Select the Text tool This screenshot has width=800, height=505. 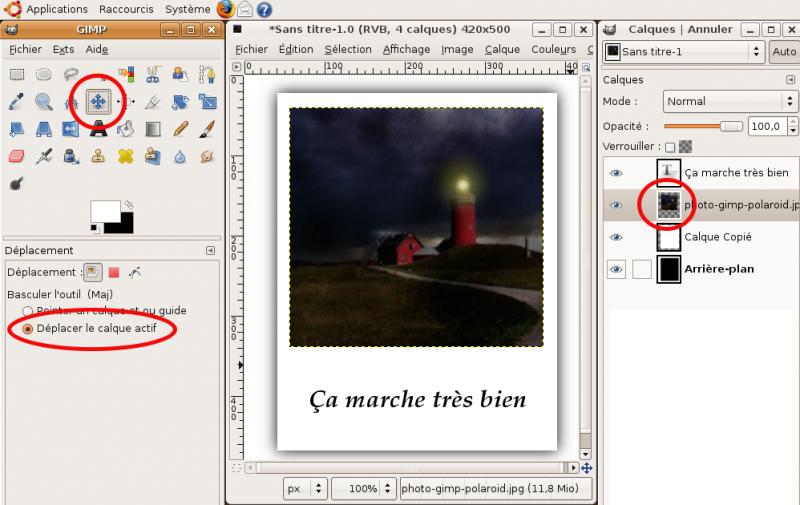pyautogui.click(x=98, y=129)
